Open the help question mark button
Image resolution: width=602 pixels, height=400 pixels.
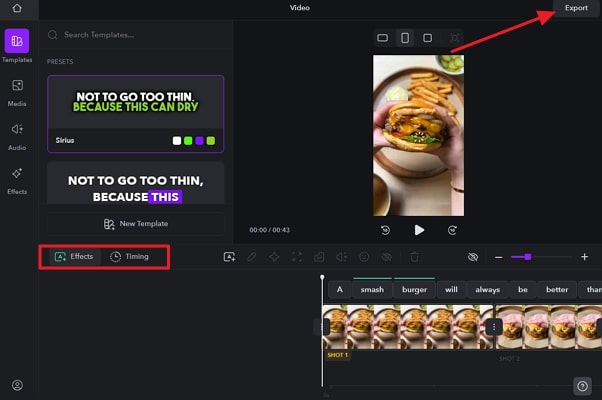click(x=582, y=386)
